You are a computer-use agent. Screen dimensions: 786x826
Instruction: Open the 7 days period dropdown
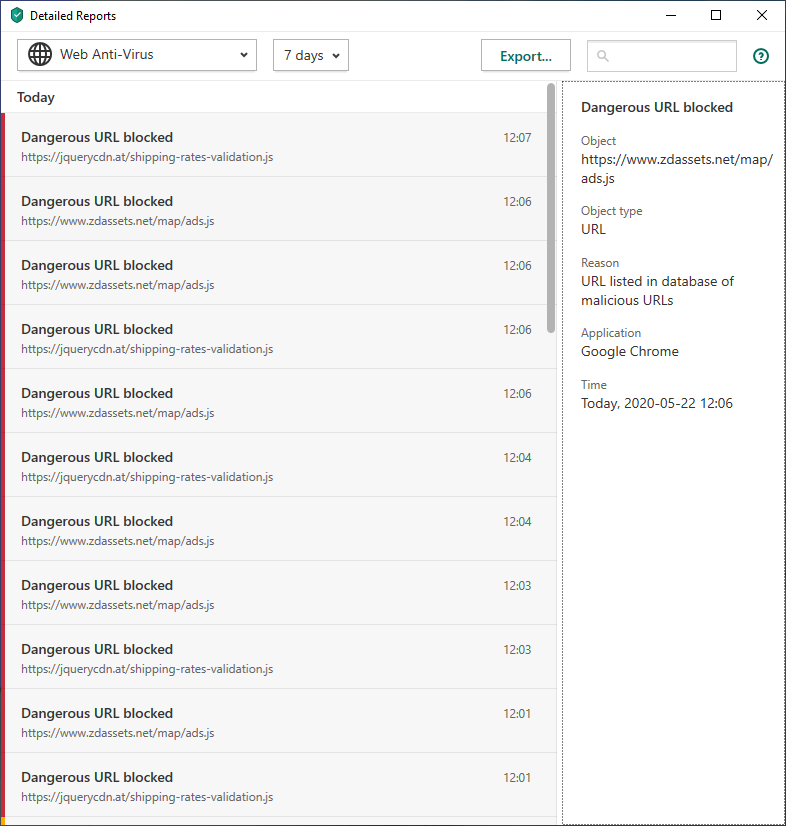(x=310, y=56)
